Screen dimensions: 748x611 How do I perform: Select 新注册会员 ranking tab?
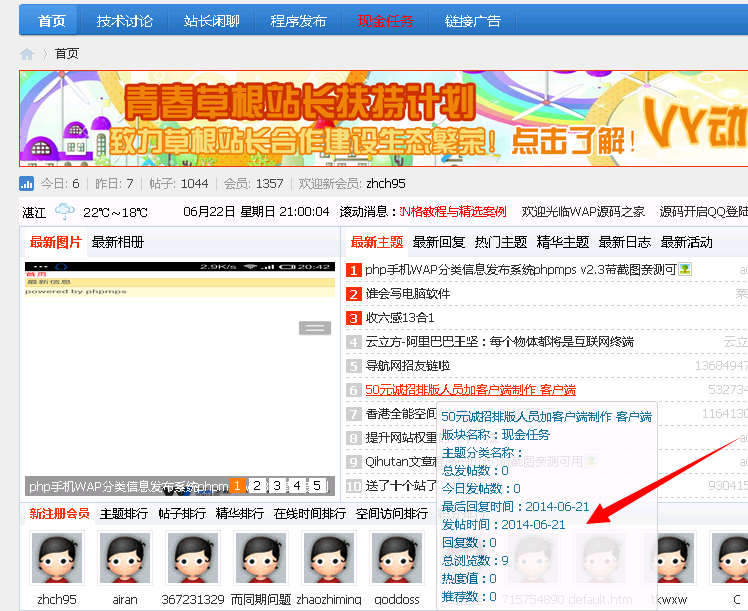click(x=59, y=513)
